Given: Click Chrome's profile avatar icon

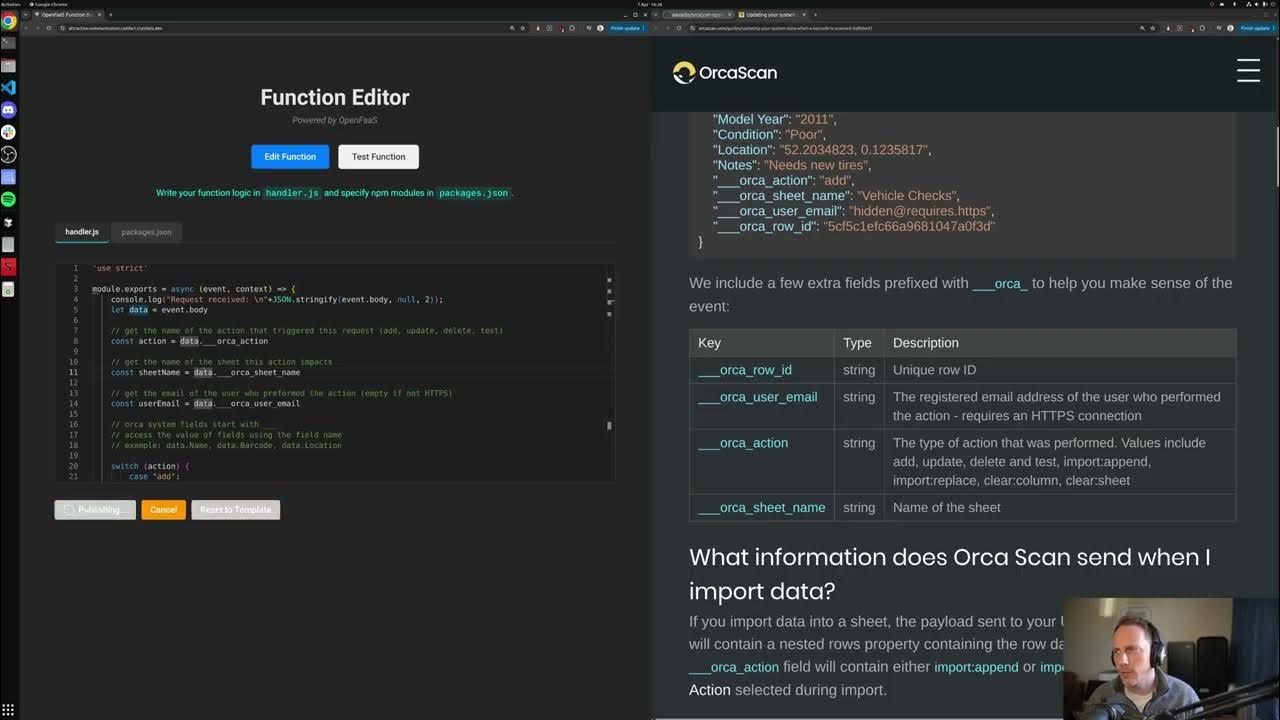Looking at the screenshot, I should coord(1230,28).
